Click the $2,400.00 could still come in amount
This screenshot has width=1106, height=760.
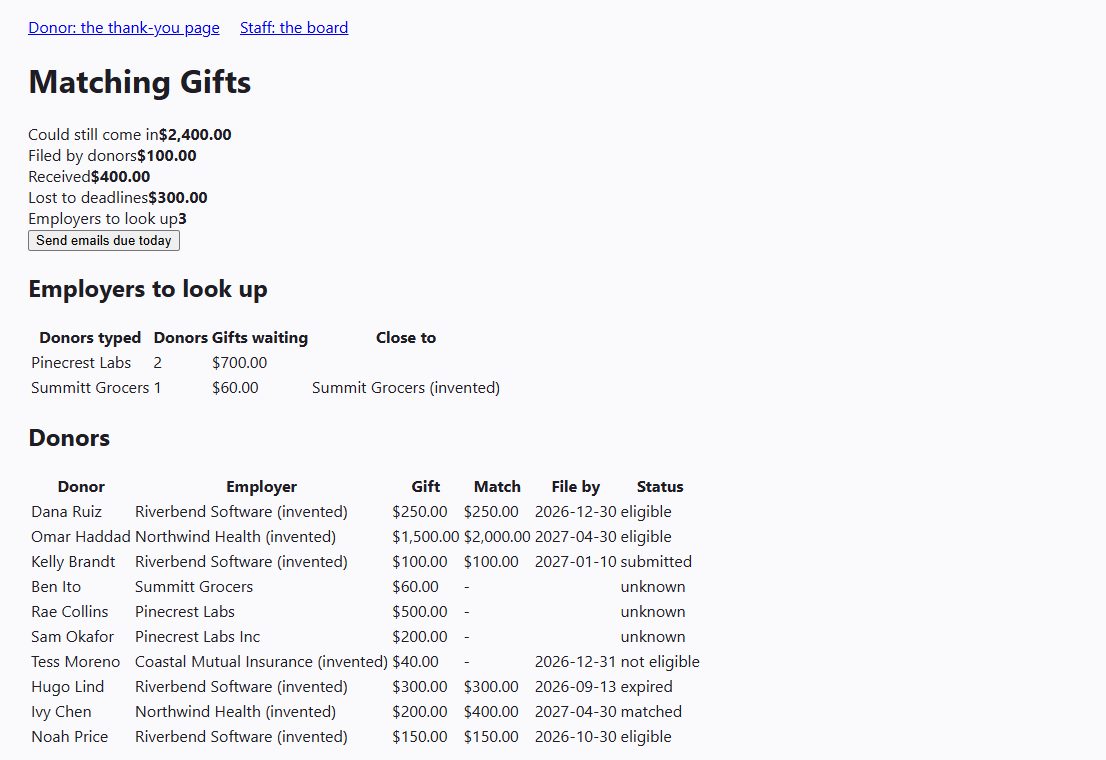[x=195, y=135]
